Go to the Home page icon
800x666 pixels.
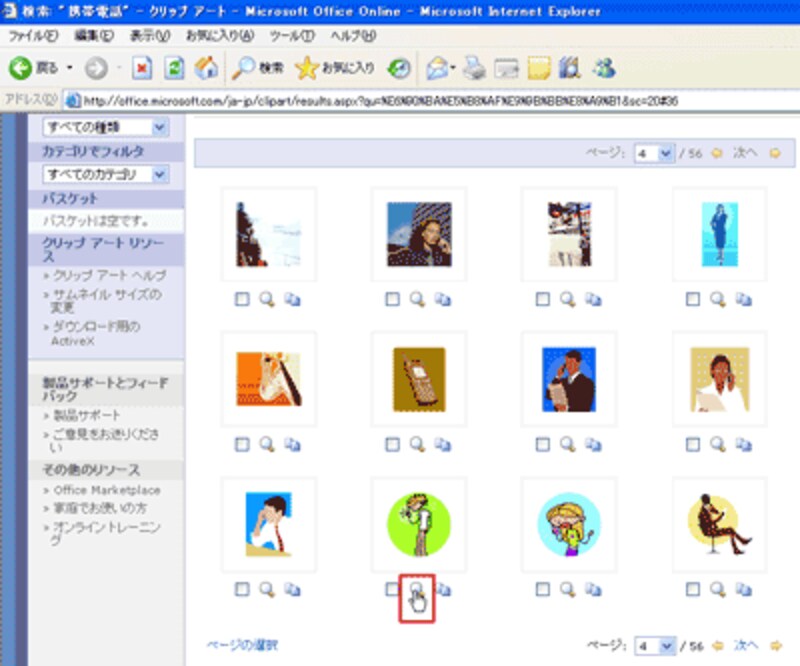206,68
